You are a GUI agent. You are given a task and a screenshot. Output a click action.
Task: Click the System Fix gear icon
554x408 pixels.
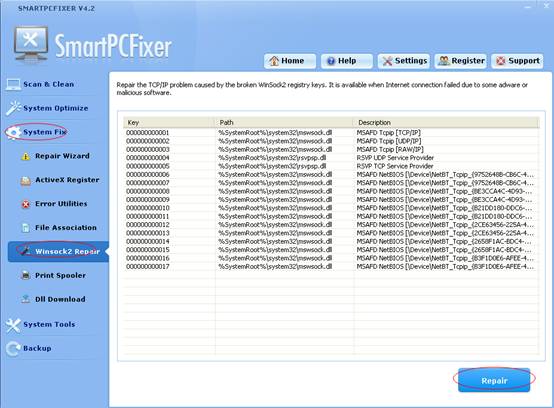(x=14, y=132)
